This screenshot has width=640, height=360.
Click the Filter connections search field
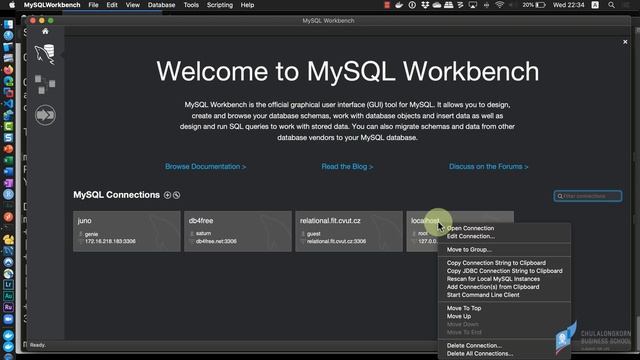tap(588, 196)
